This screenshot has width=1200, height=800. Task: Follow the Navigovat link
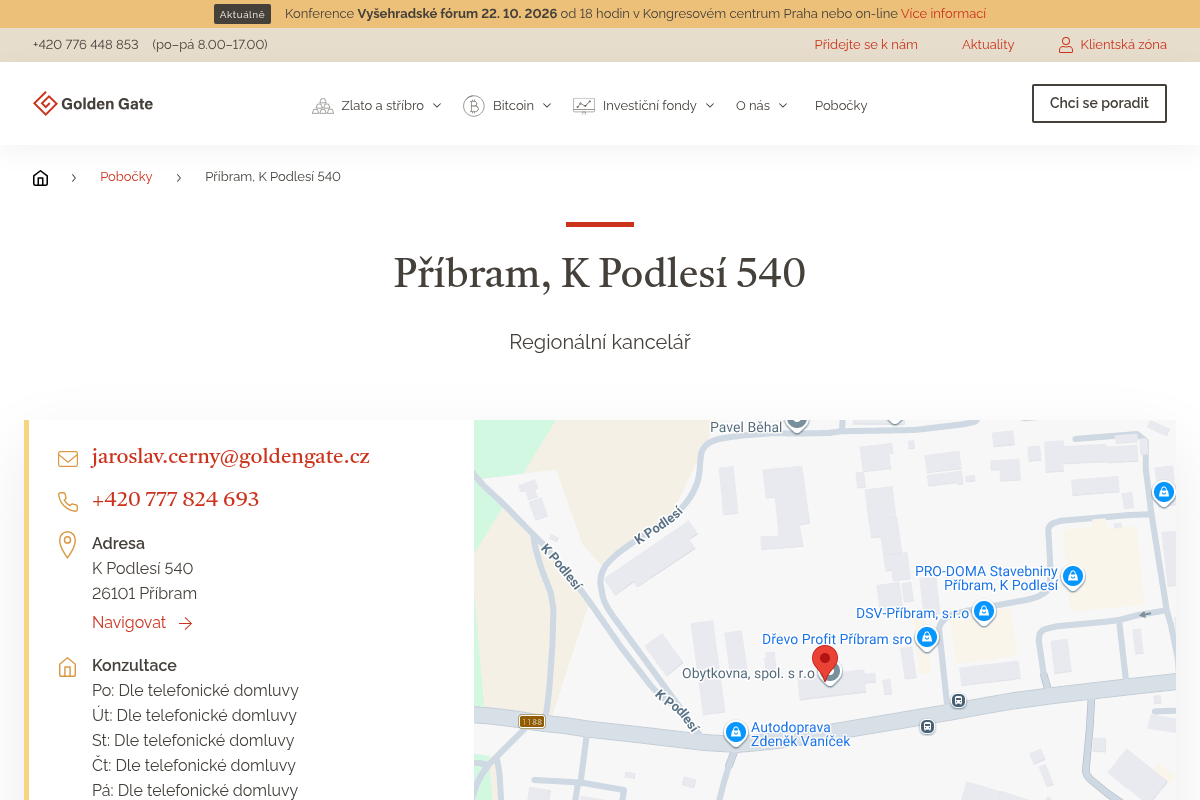(x=142, y=623)
